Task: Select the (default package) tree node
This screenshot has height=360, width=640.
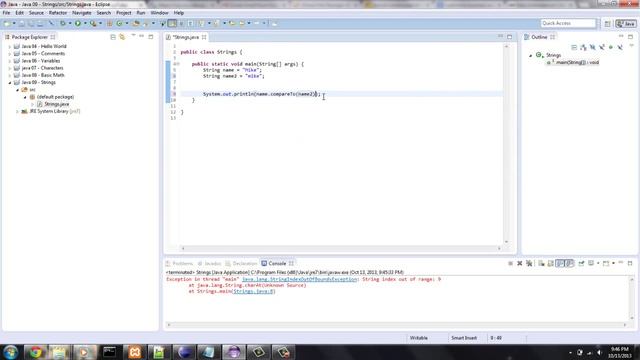Action: (51, 97)
